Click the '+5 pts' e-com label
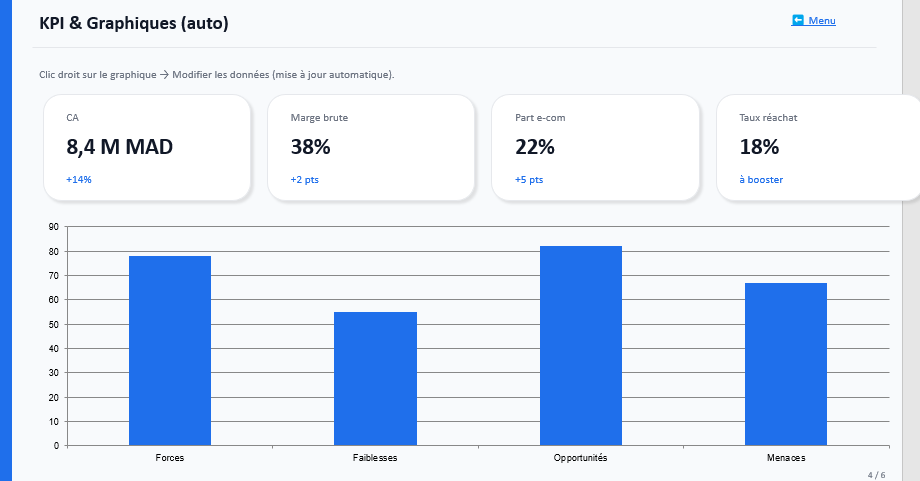Screen dimensions: 920x481 [529, 180]
